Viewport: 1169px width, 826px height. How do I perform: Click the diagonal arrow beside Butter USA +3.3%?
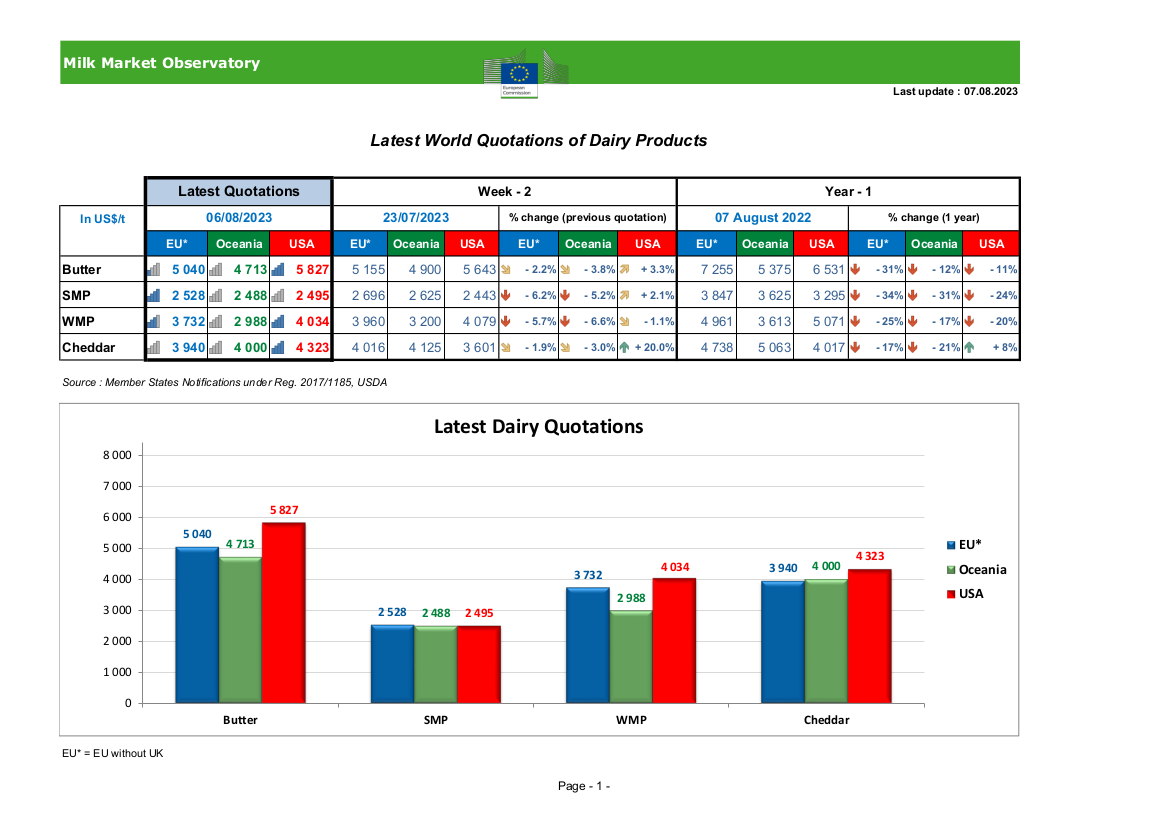pyautogui.click(x=625, y=270)
